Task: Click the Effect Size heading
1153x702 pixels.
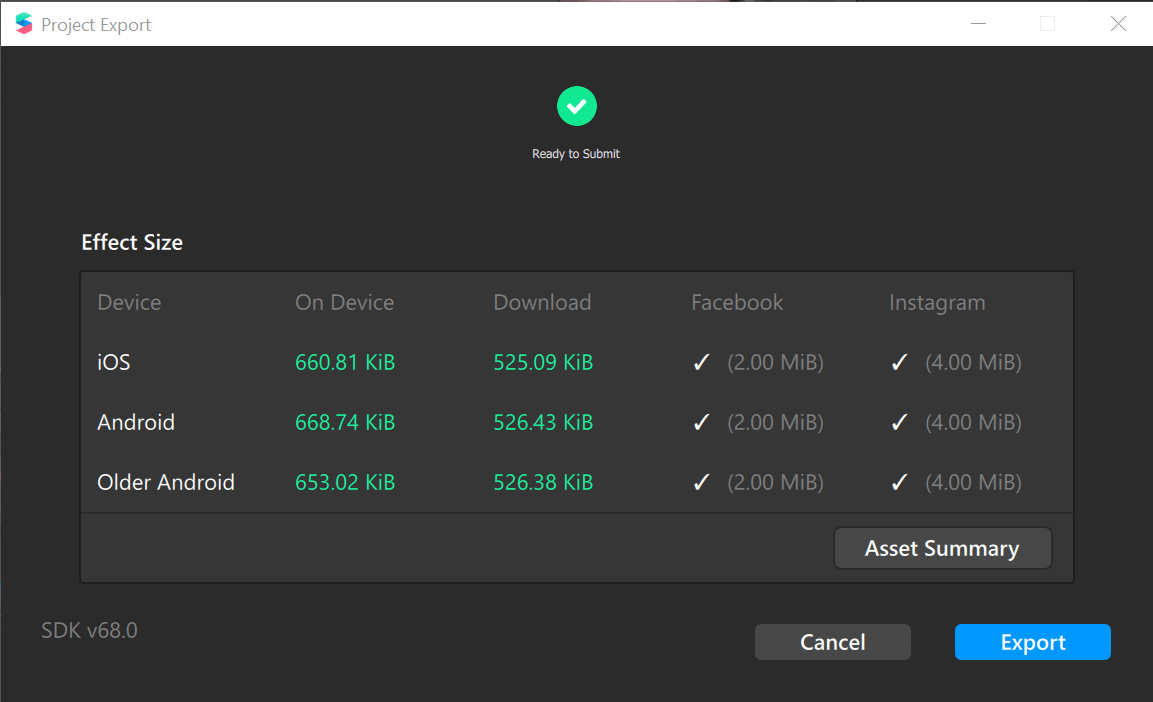Action: [x=132, y=243]
